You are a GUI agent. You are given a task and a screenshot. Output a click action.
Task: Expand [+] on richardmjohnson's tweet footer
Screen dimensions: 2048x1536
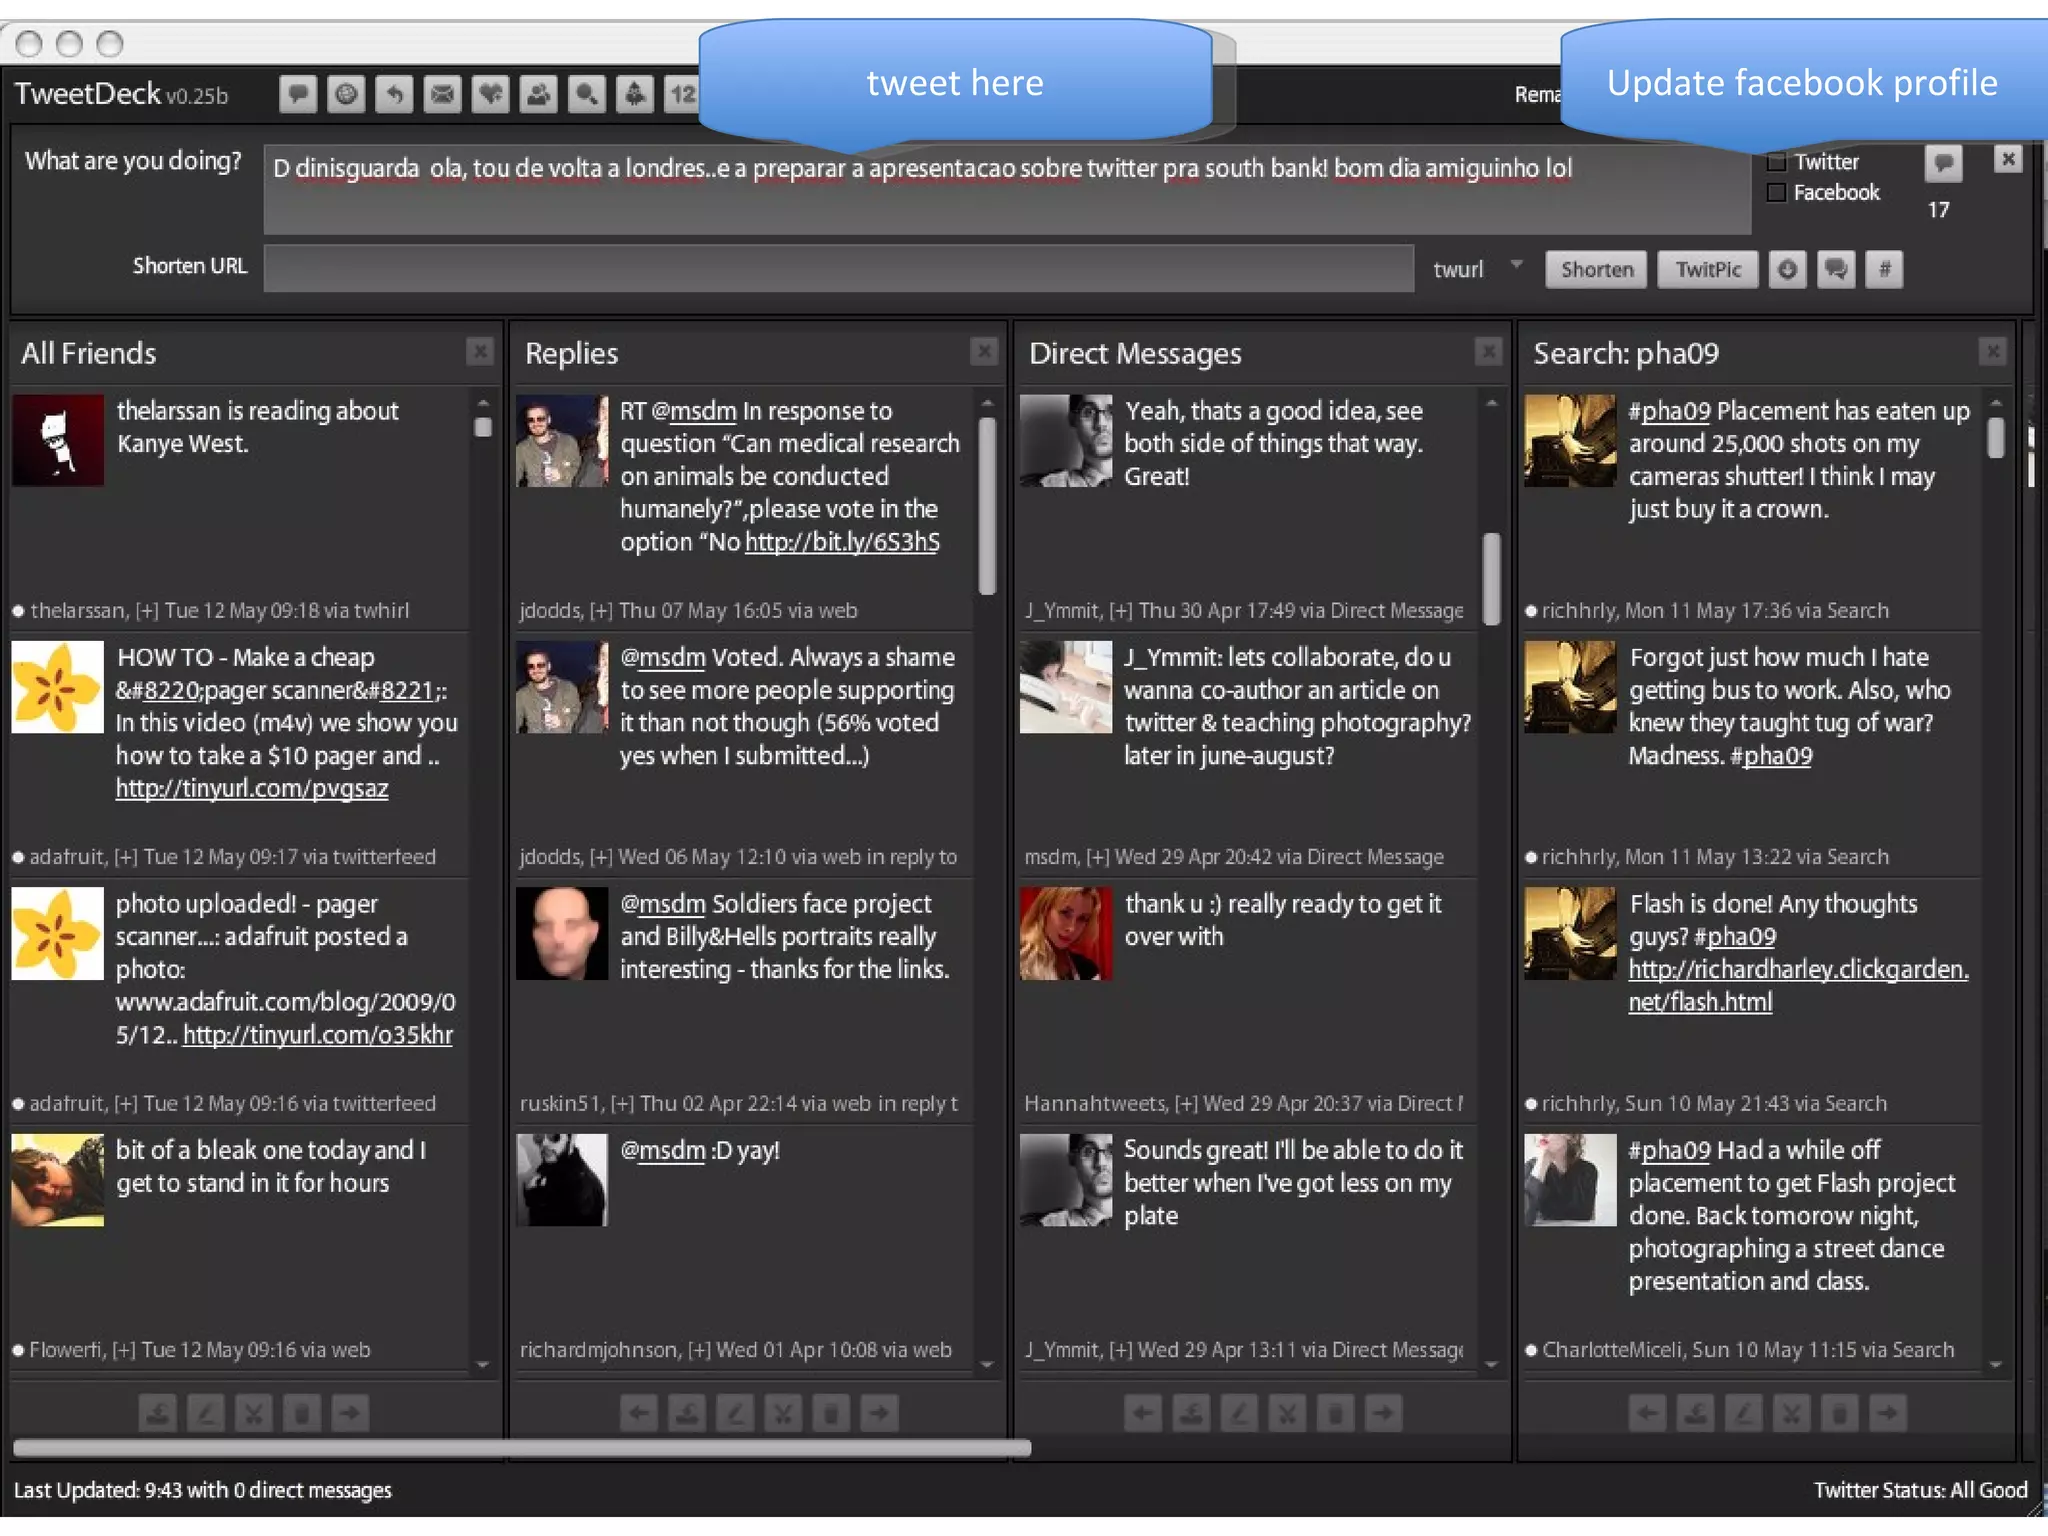[x=699, y=1350]
